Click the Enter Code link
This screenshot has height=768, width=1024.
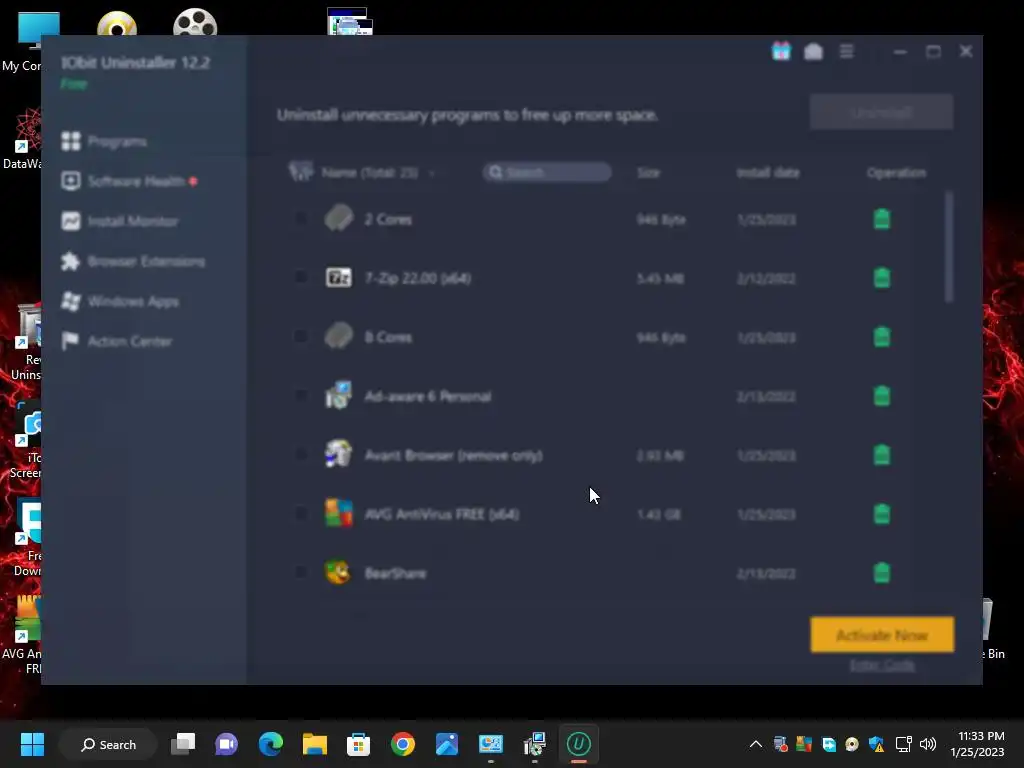[882, 665]
